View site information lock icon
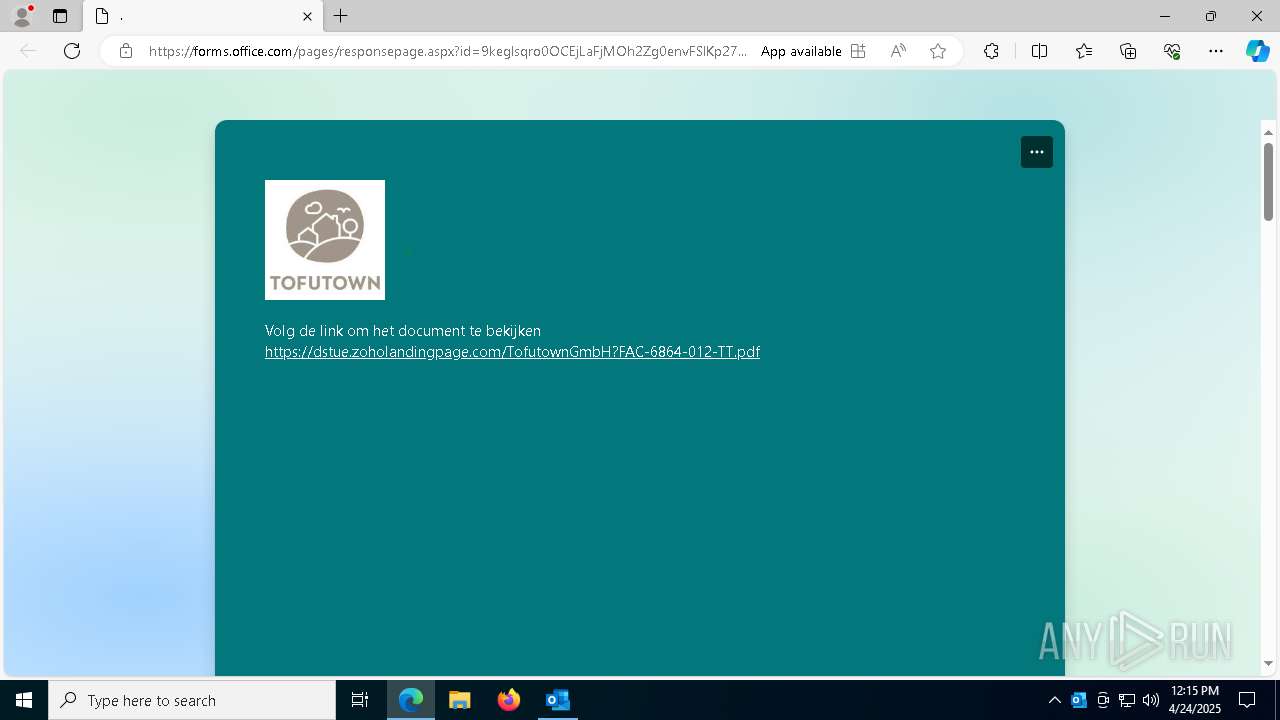The image size is (1280, 720). click(x=126, y=51)
